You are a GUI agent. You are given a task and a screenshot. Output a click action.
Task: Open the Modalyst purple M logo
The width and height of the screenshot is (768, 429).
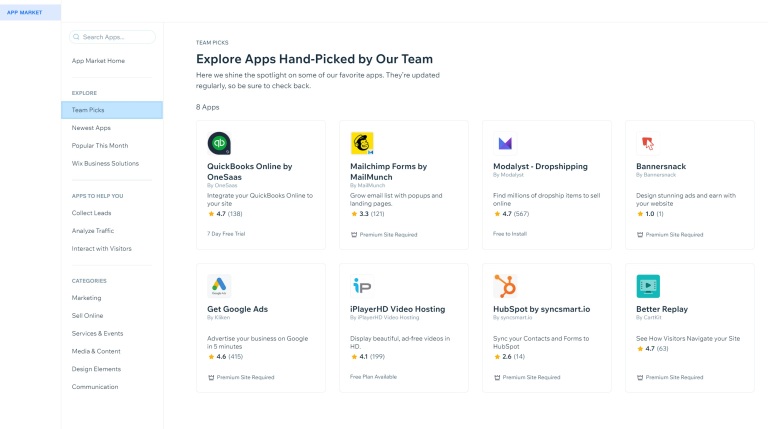[505, 143]
